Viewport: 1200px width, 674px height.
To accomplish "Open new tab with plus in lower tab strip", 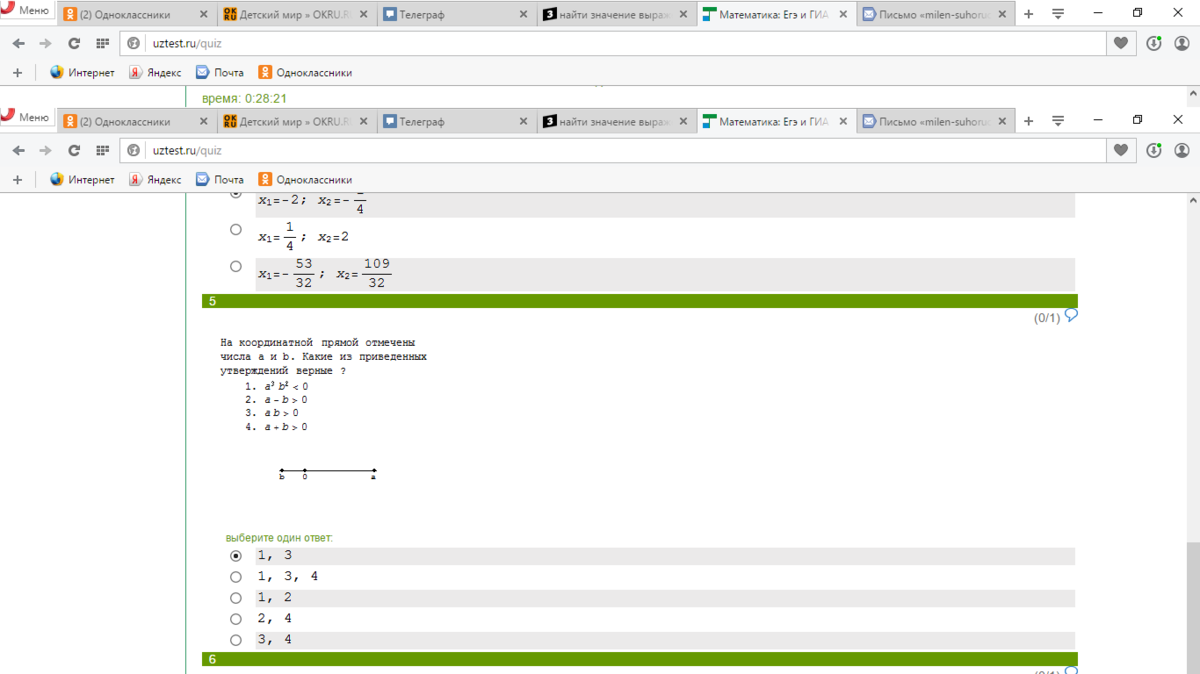I will tap(1029, 122).
